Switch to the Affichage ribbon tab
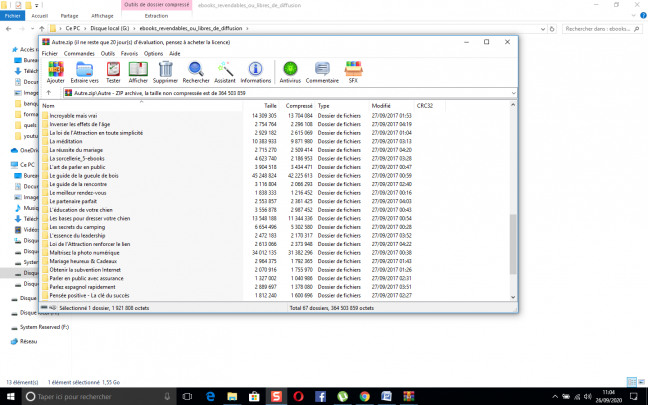Screen dimensions: 648x405 click(102, 16)
